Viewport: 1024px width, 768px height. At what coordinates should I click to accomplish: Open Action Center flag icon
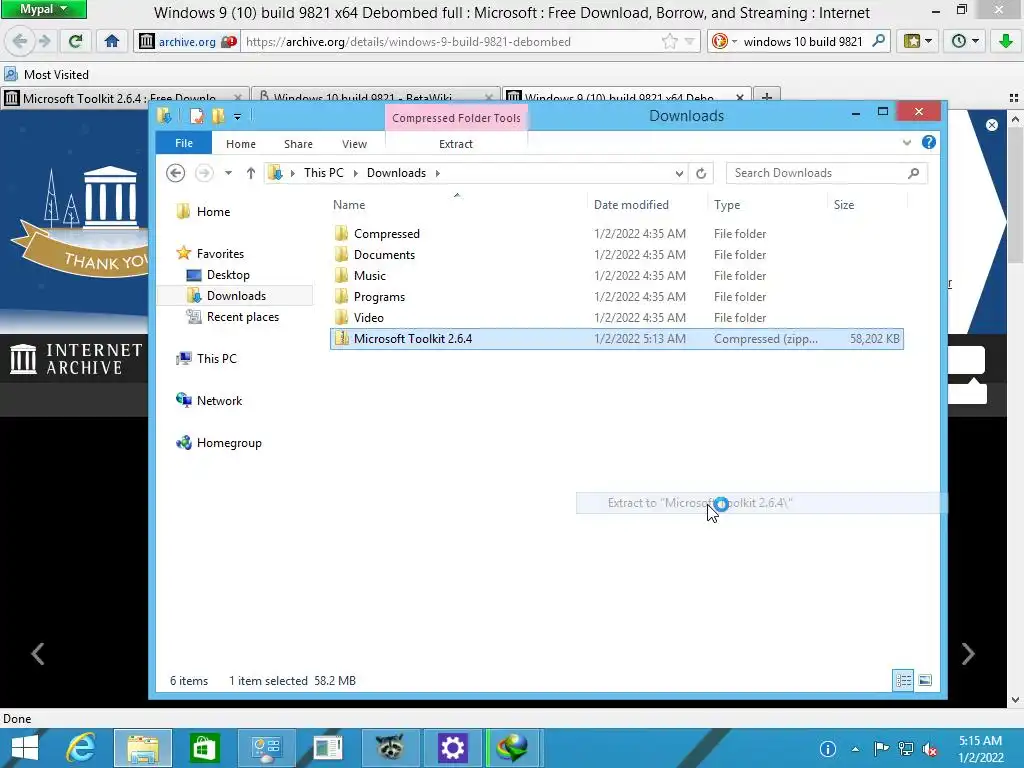tap(881, 749)
